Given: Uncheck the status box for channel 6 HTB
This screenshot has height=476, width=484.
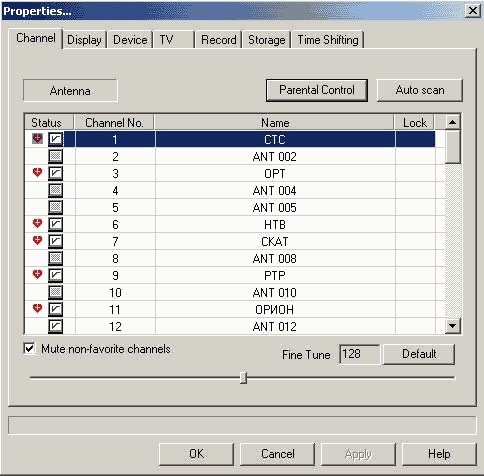Looking at the screenshot, I should click(55, 224).
